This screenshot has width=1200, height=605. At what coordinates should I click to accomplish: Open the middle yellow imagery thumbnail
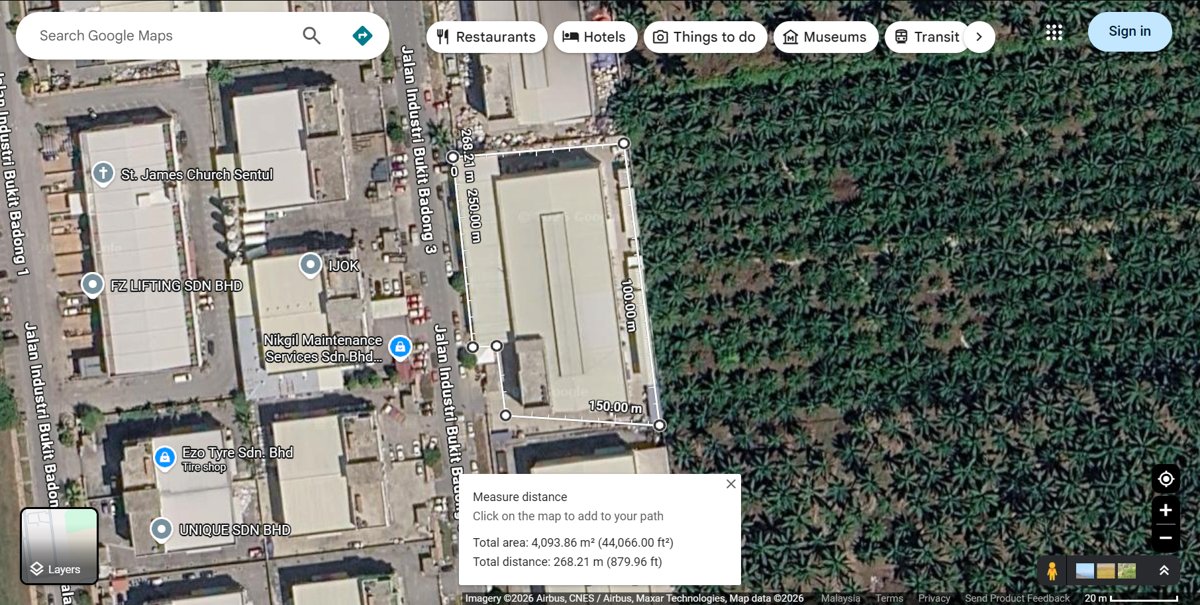pyautogui.click(x=1106, y=571)
